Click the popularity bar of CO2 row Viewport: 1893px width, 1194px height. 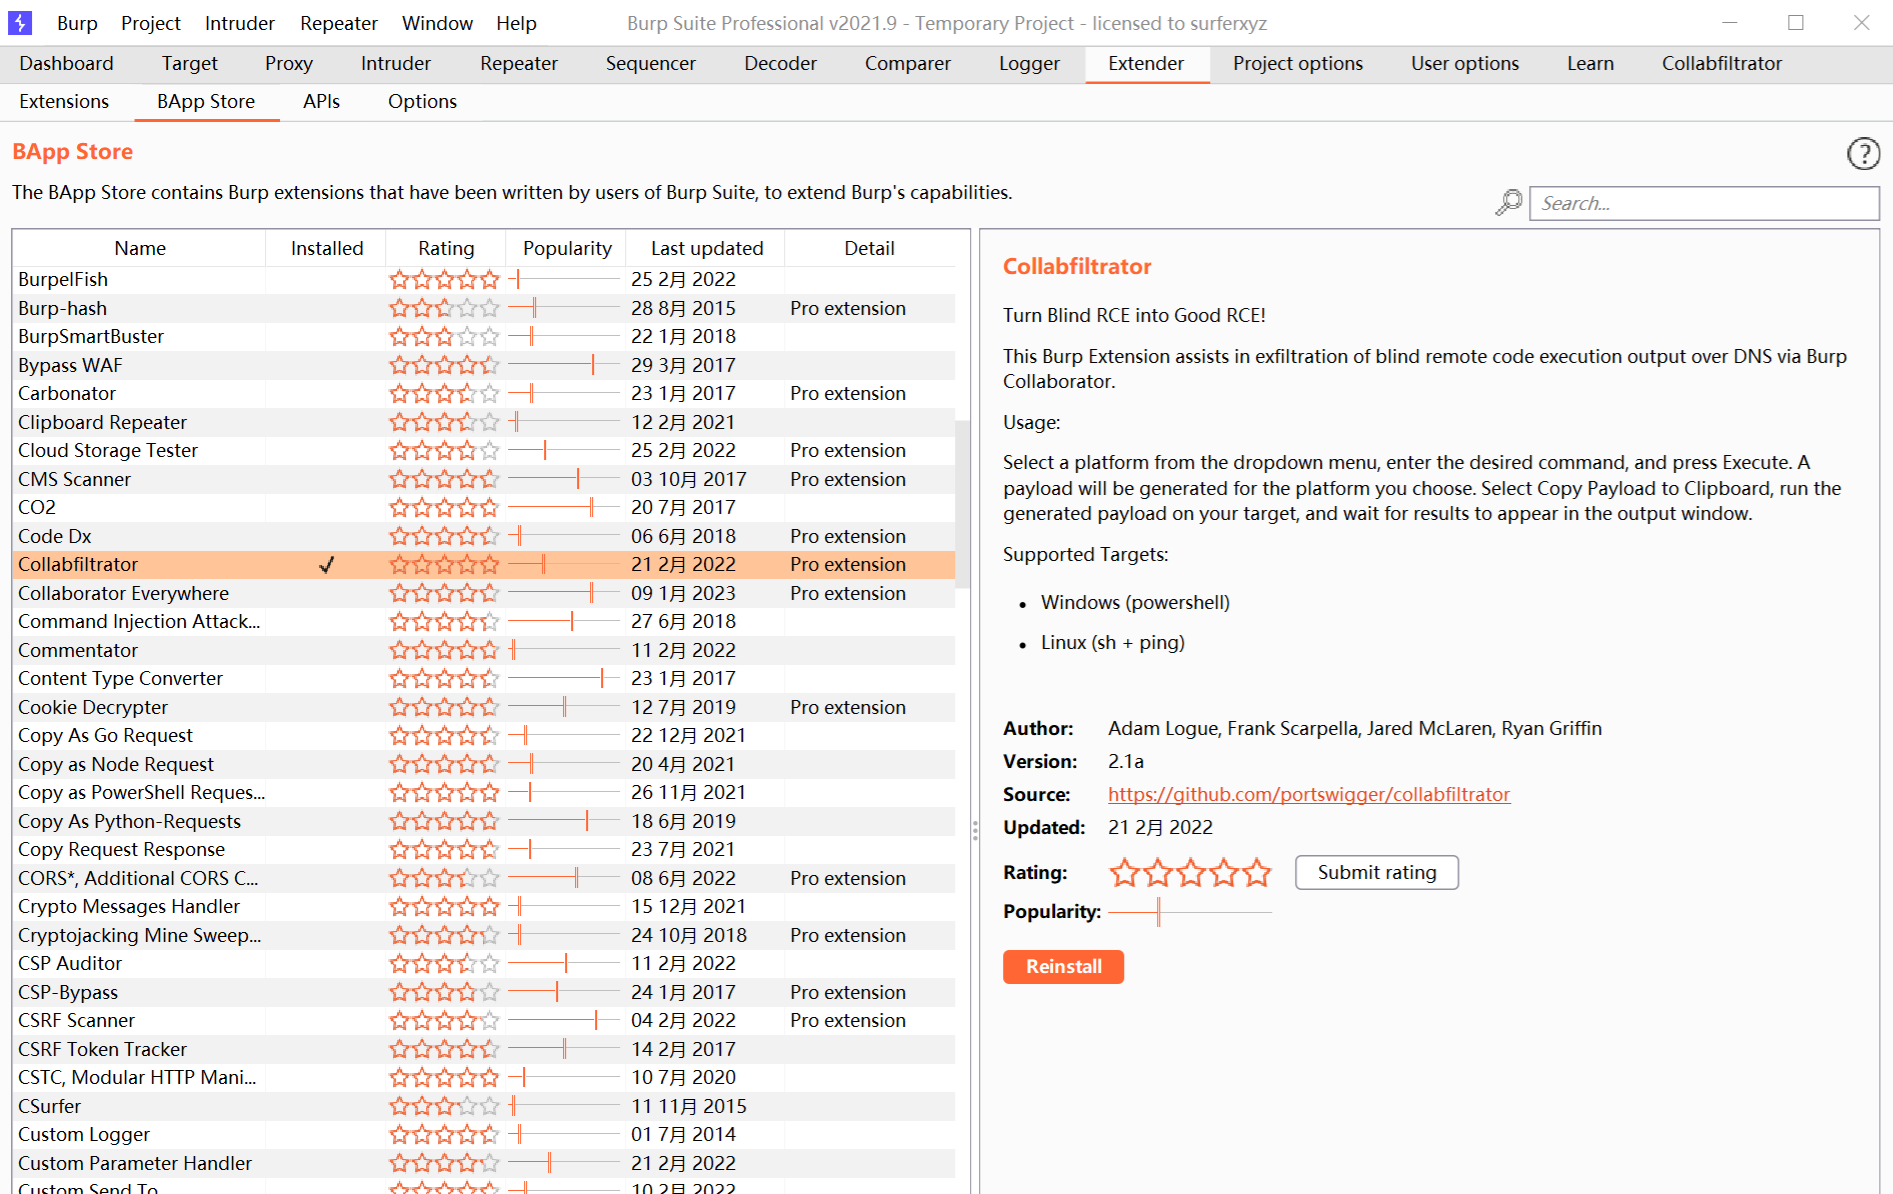pos(564,508)
